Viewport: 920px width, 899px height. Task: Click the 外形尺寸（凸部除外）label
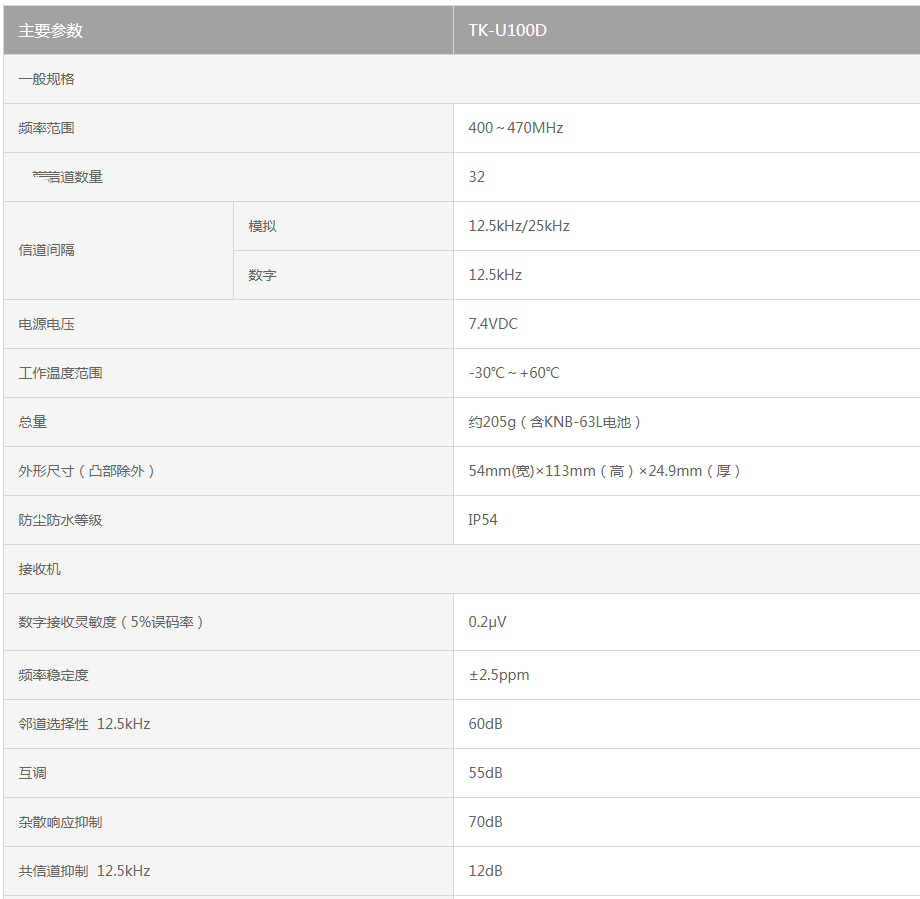pos(86,471)
